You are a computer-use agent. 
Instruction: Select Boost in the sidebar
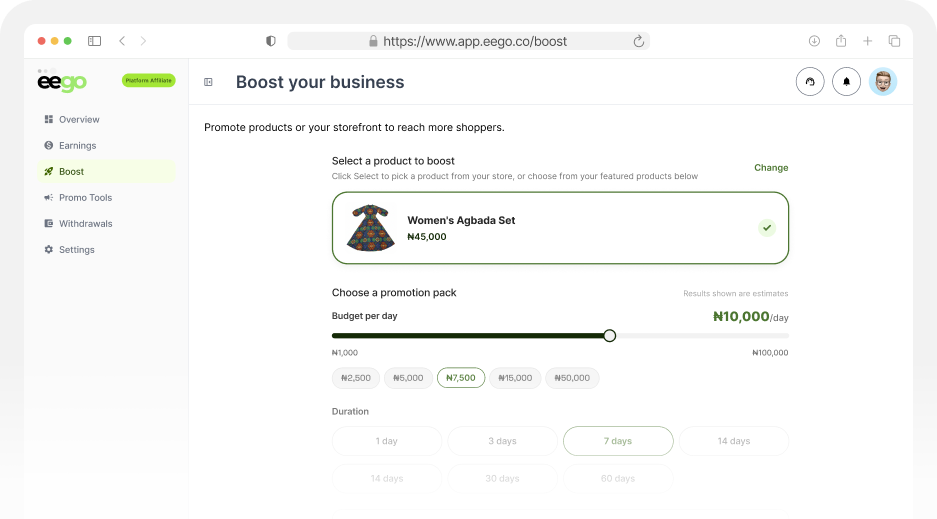click(x=106, y=171)
